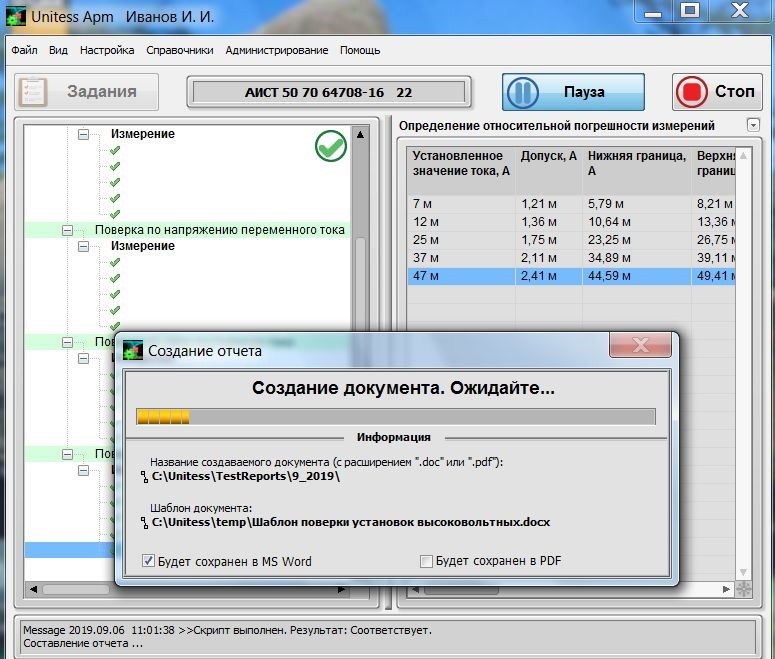Image resolution: width=775 pixels, height=659 pixels.
Task: Open dropdown next to 'Определение относительной погрешности измерений'
Action: coord(753,125)
